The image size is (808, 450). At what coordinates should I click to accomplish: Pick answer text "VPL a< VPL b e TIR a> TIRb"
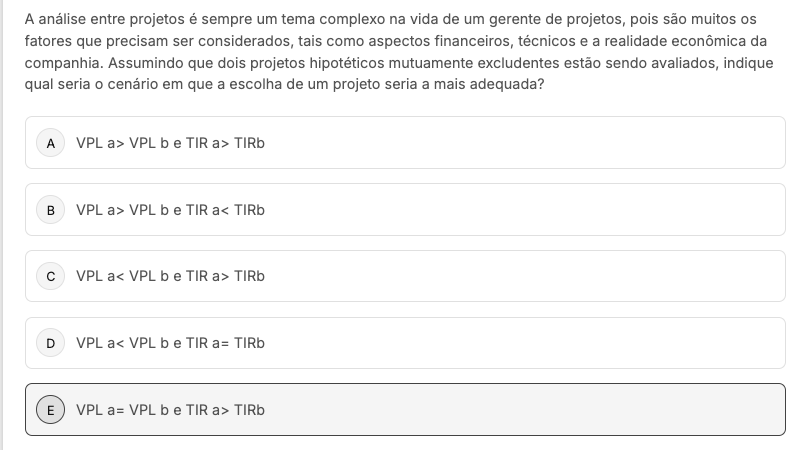coord(170,276)
